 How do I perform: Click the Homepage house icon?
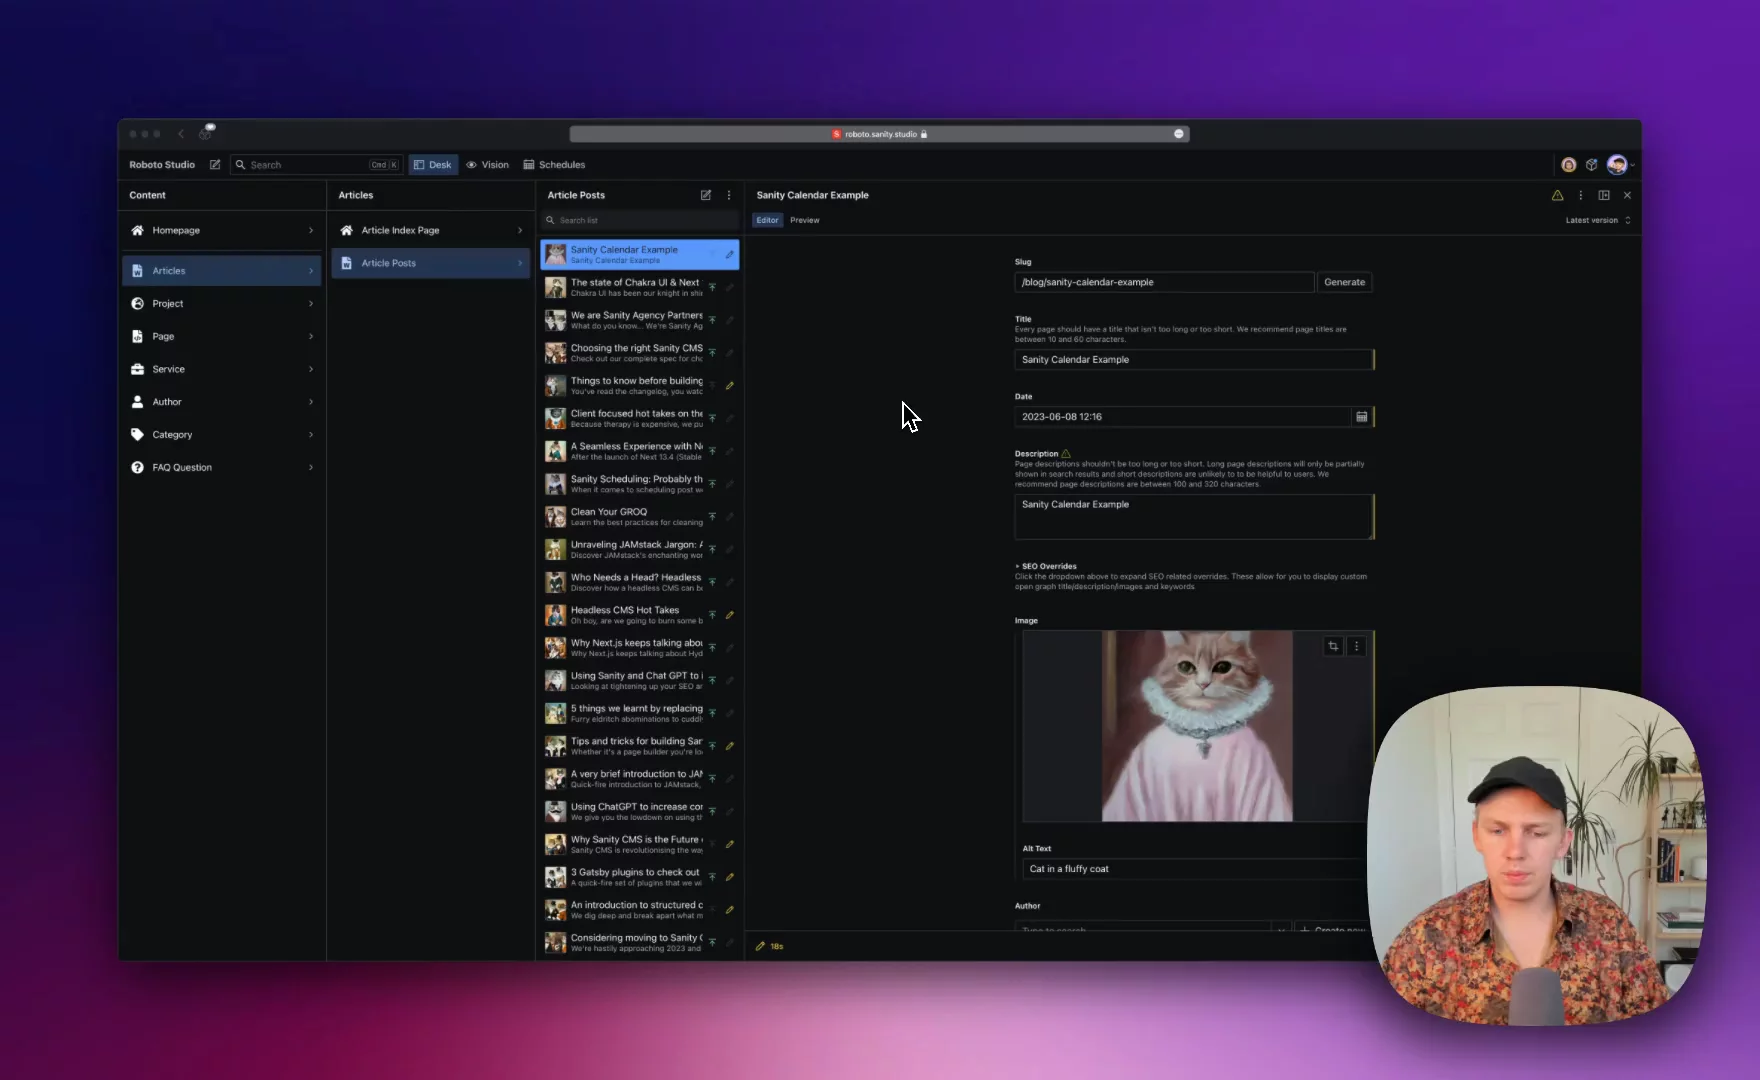(x=137, y=230)
